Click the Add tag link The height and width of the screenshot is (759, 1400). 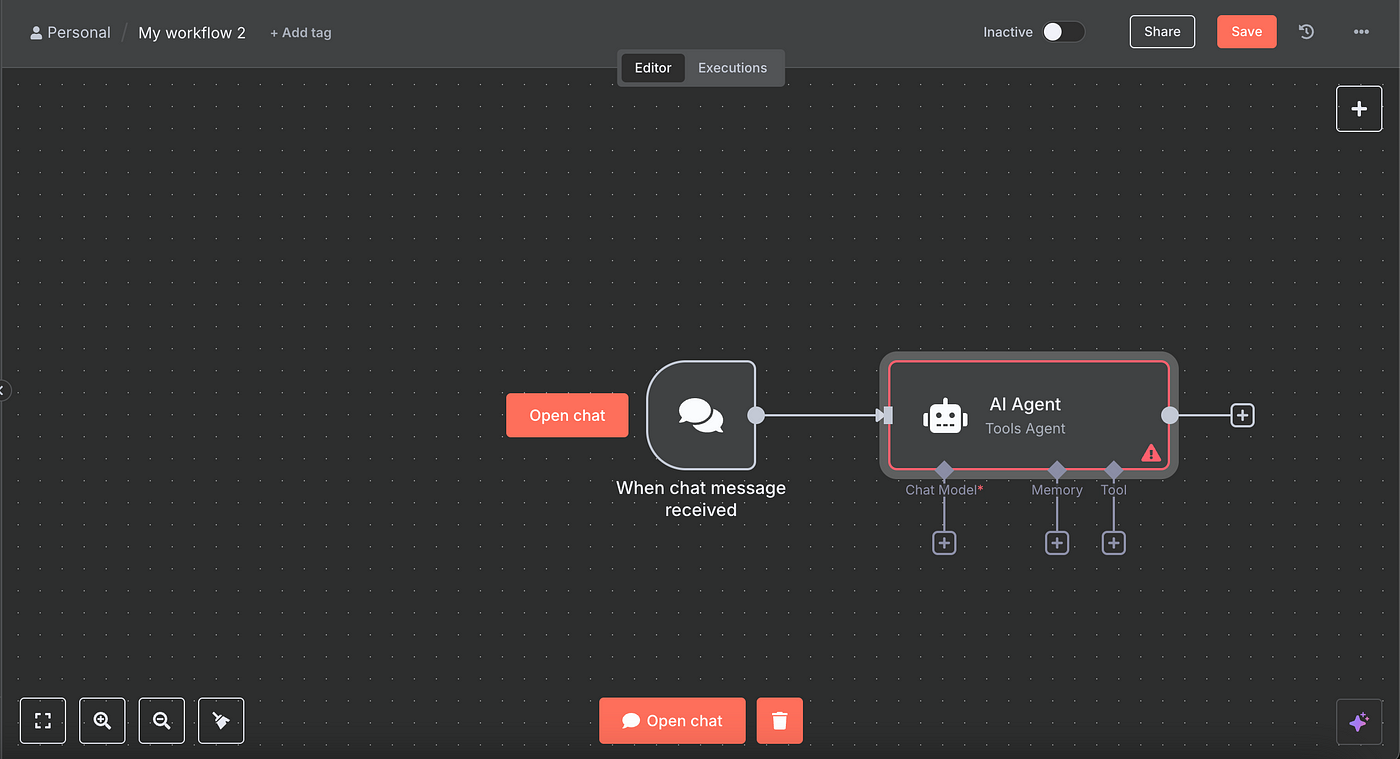pos(301,33)
